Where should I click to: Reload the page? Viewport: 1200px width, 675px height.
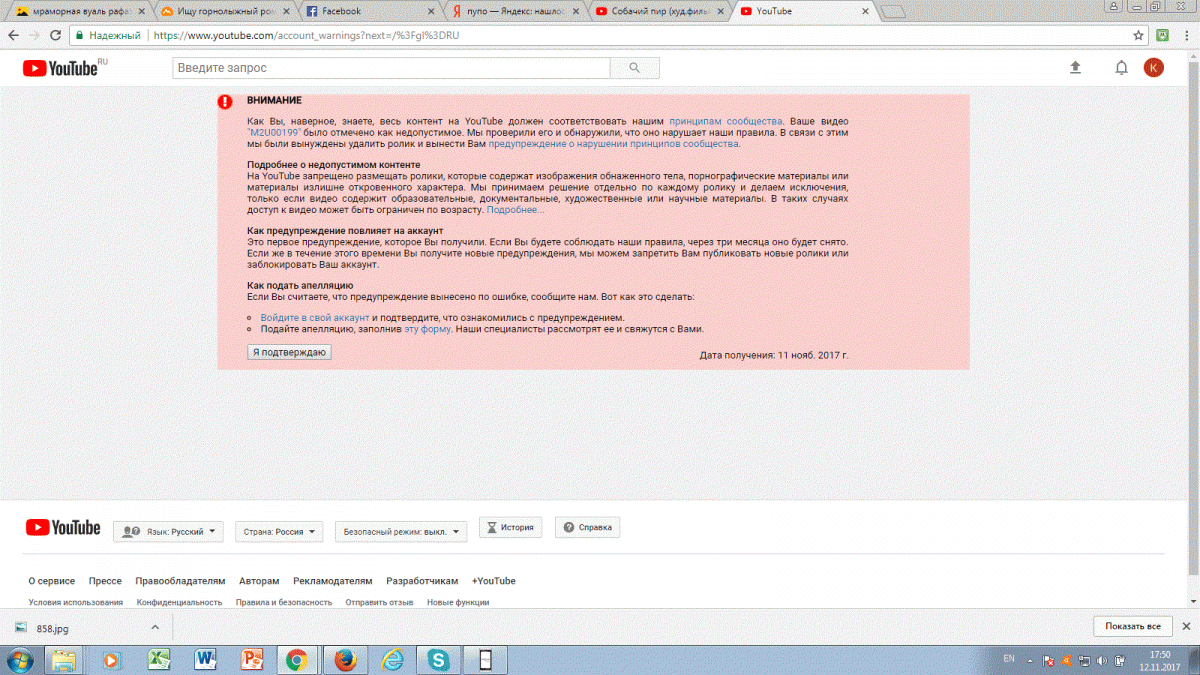[x=57, y=34]
